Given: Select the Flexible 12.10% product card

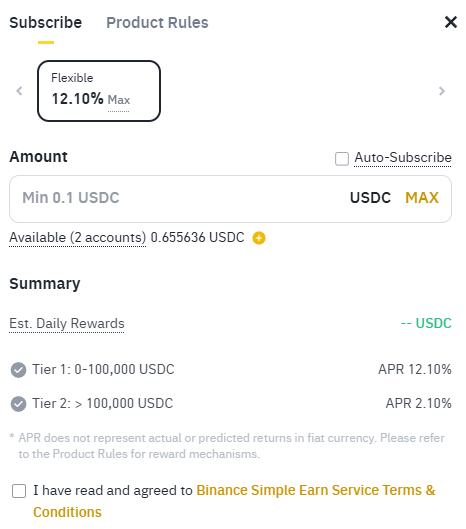Looking at the screenshot, I should point(99,91).
